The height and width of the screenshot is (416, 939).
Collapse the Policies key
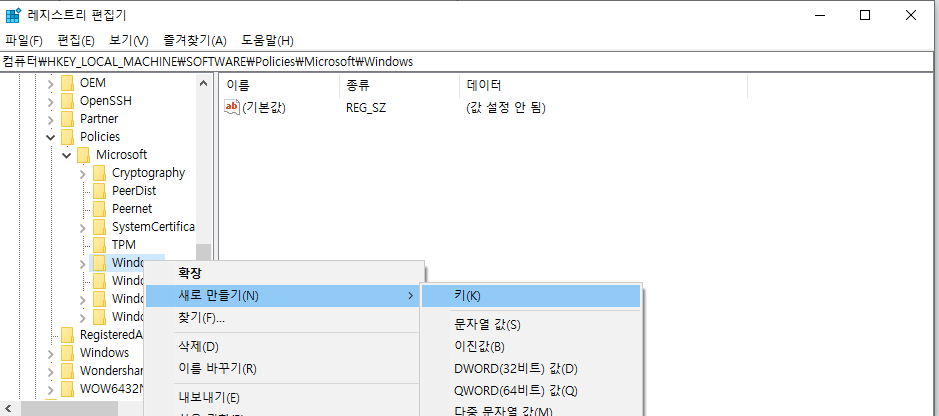(x=51, y=137)
